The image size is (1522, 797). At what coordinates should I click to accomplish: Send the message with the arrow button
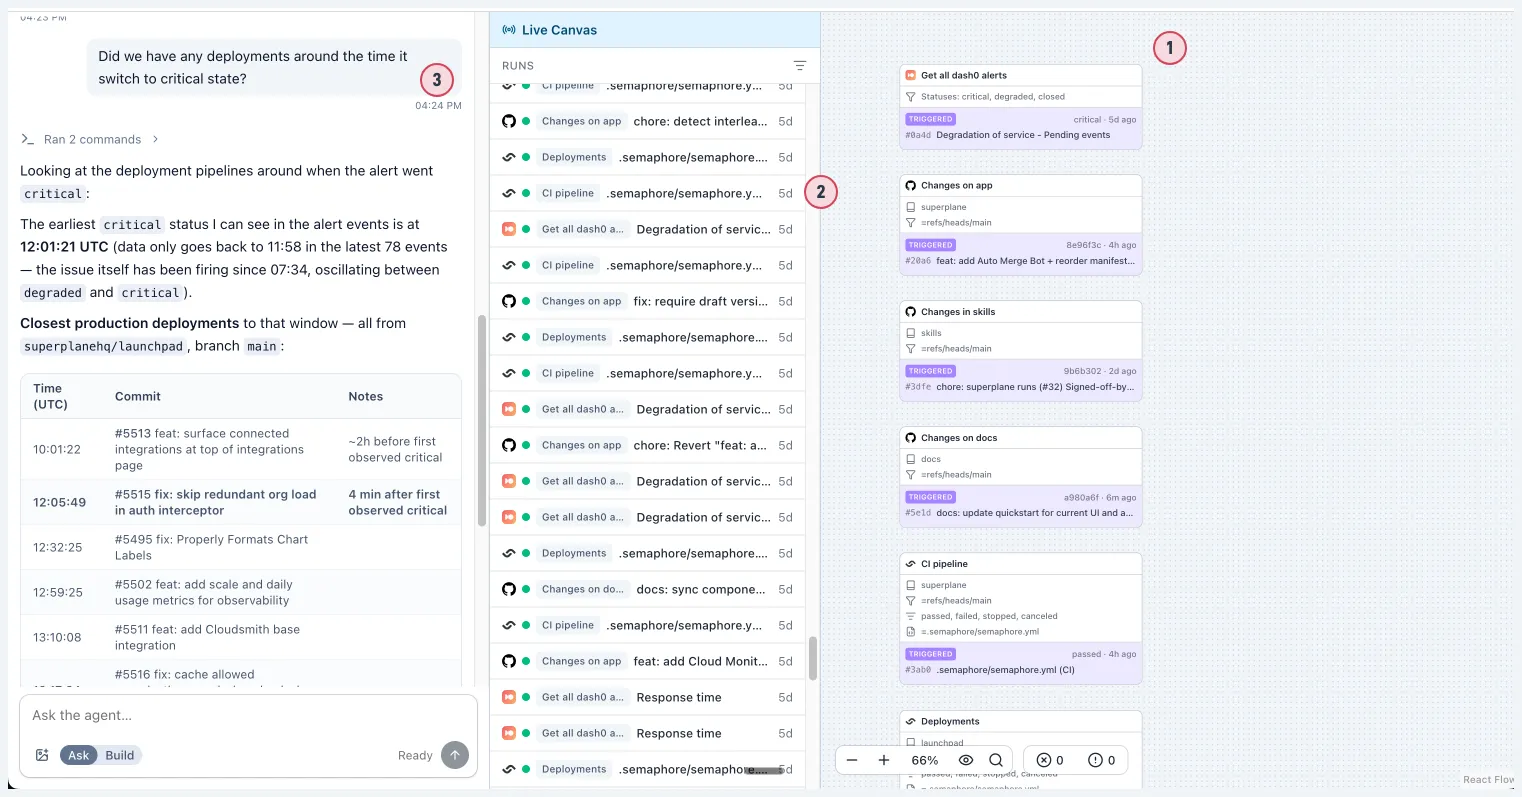click(455, 755)
